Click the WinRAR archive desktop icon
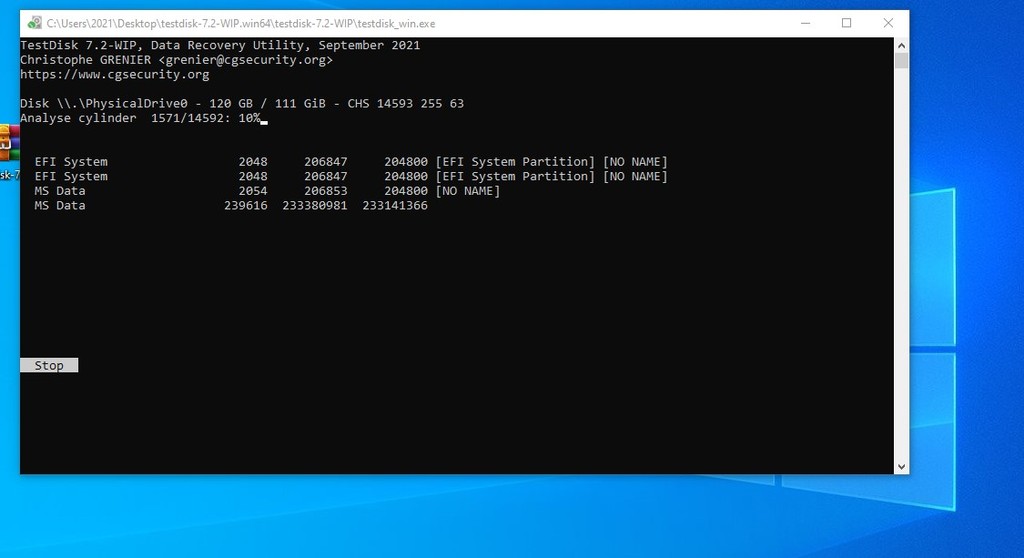Viewport: 1024px width, 558px height. 9,143
